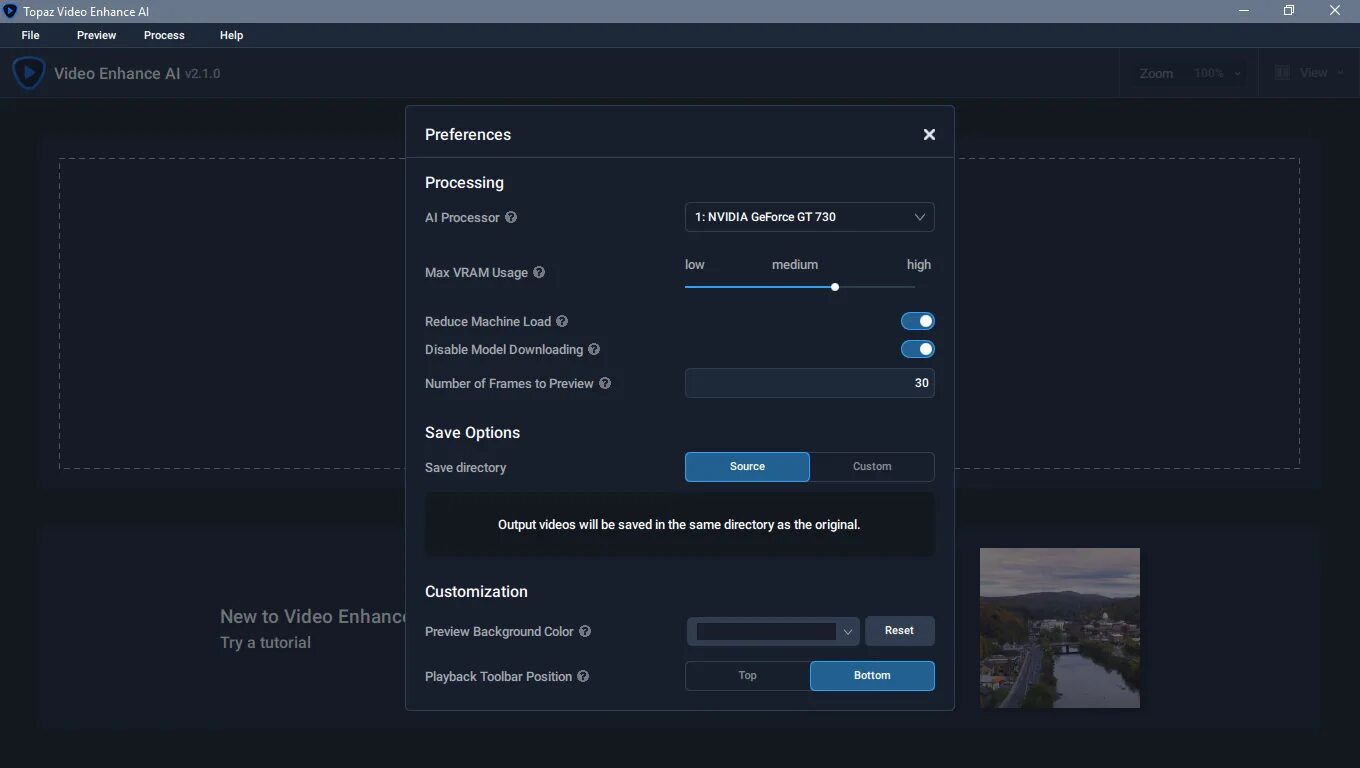The height and width of the screenshot is (768, 1360).
Task: Reset the preview background color
Action: click(x=899, y=631)
